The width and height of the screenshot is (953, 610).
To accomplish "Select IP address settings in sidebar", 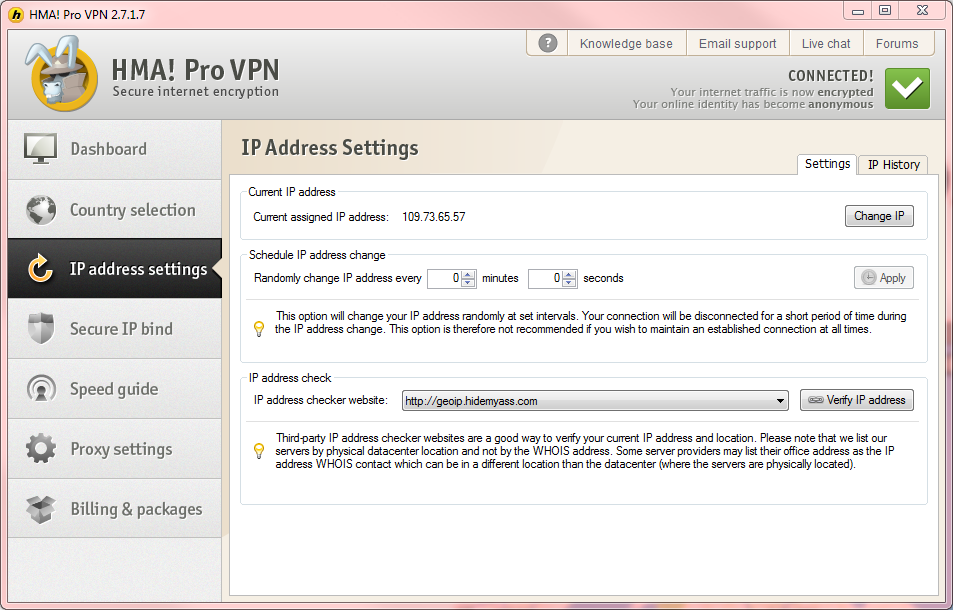I will [115, 269].
